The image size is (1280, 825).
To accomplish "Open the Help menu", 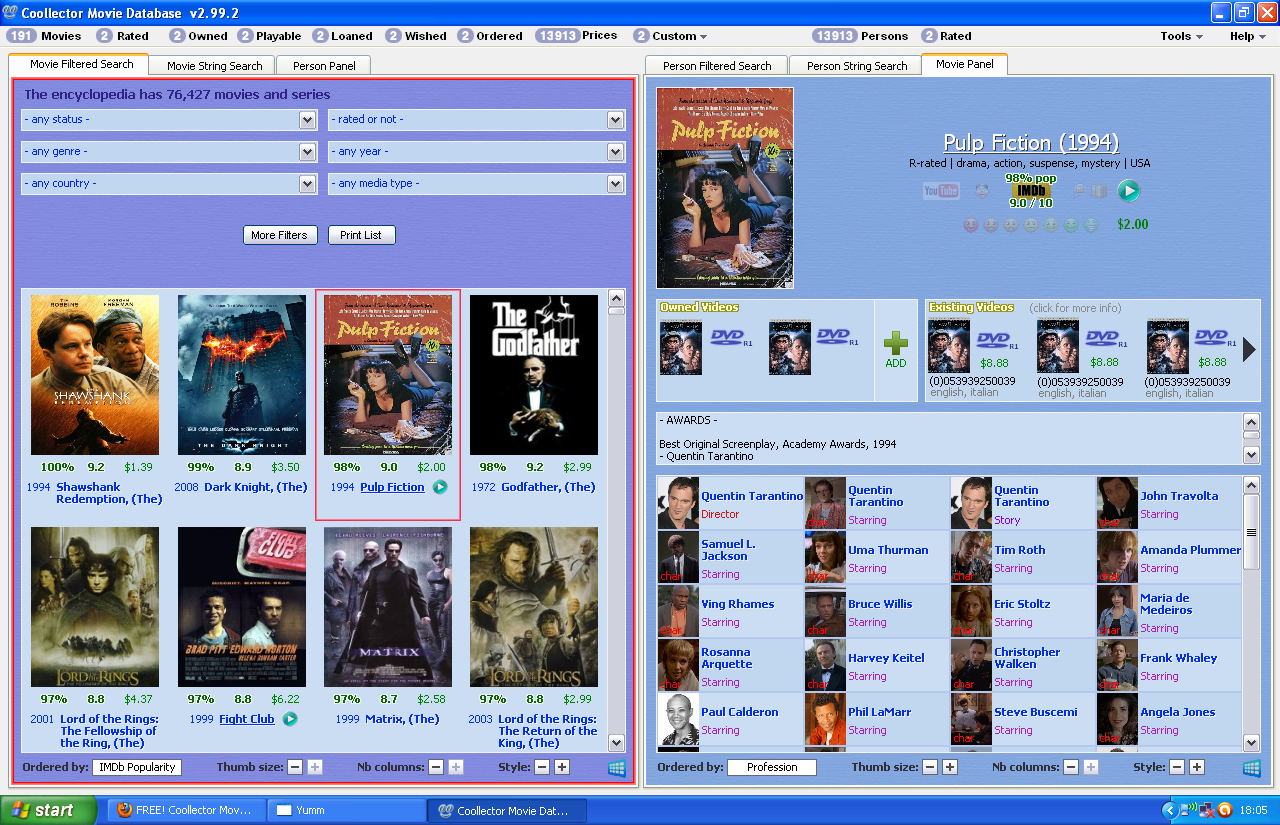I will (1247, 36).
